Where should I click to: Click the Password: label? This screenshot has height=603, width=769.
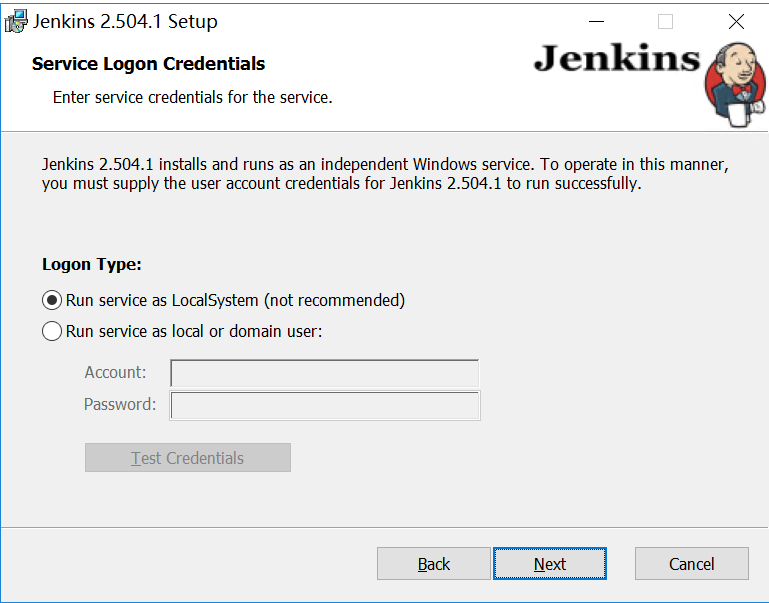120,404
